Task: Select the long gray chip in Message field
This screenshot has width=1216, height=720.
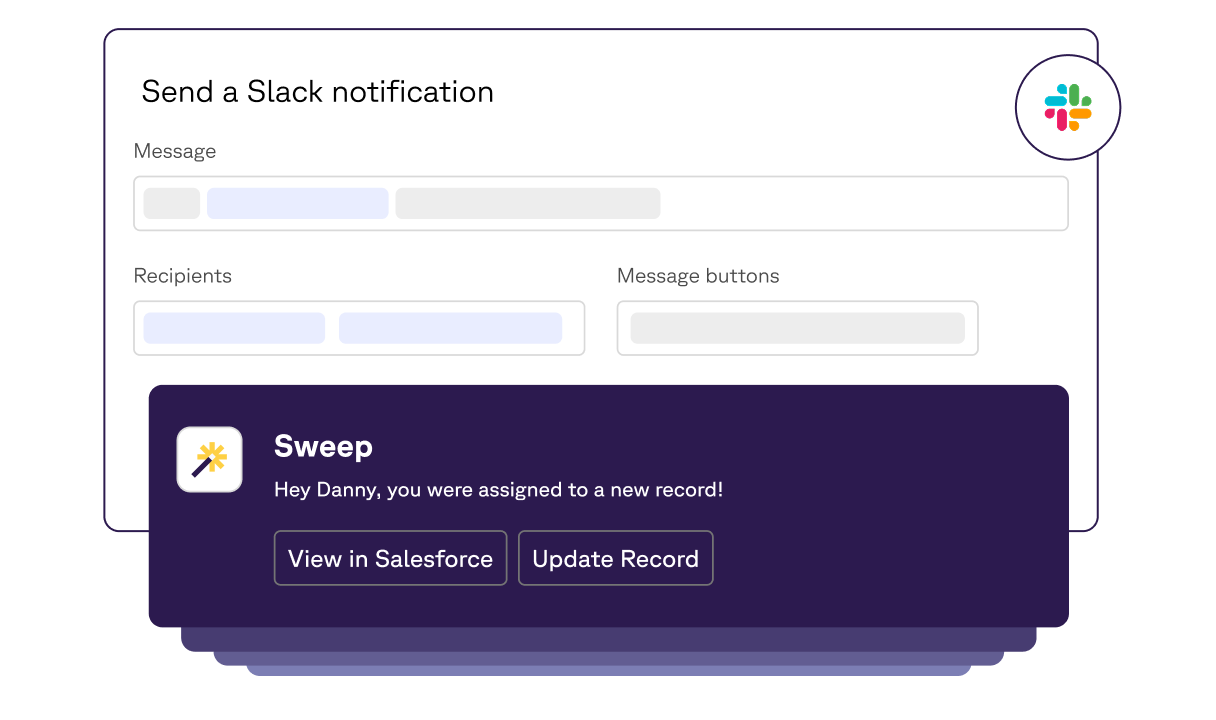Action: click(x=528, y=203)
